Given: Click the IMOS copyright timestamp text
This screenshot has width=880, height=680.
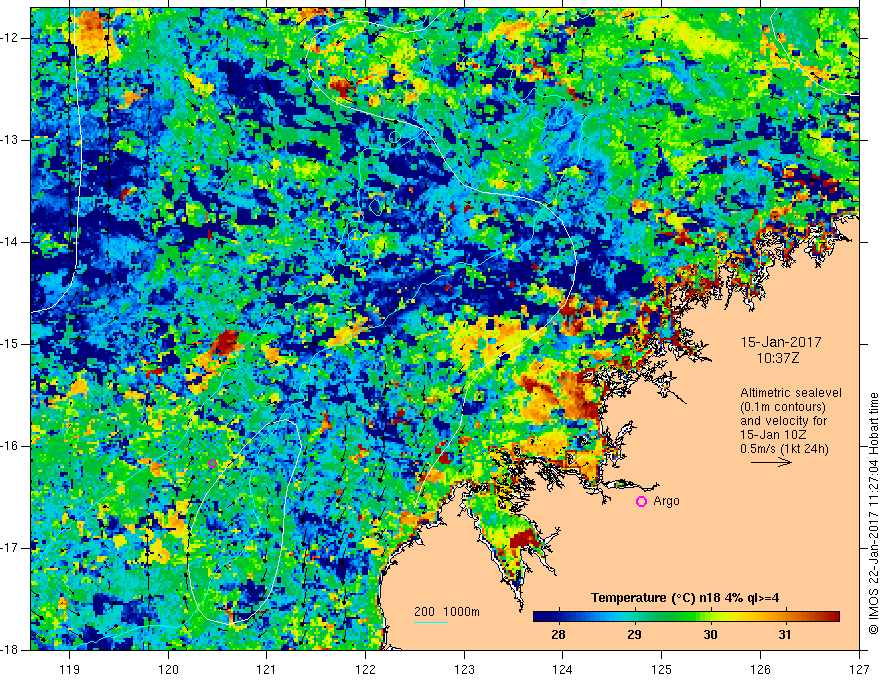Looking at the screenshot, I should point(873,513).
